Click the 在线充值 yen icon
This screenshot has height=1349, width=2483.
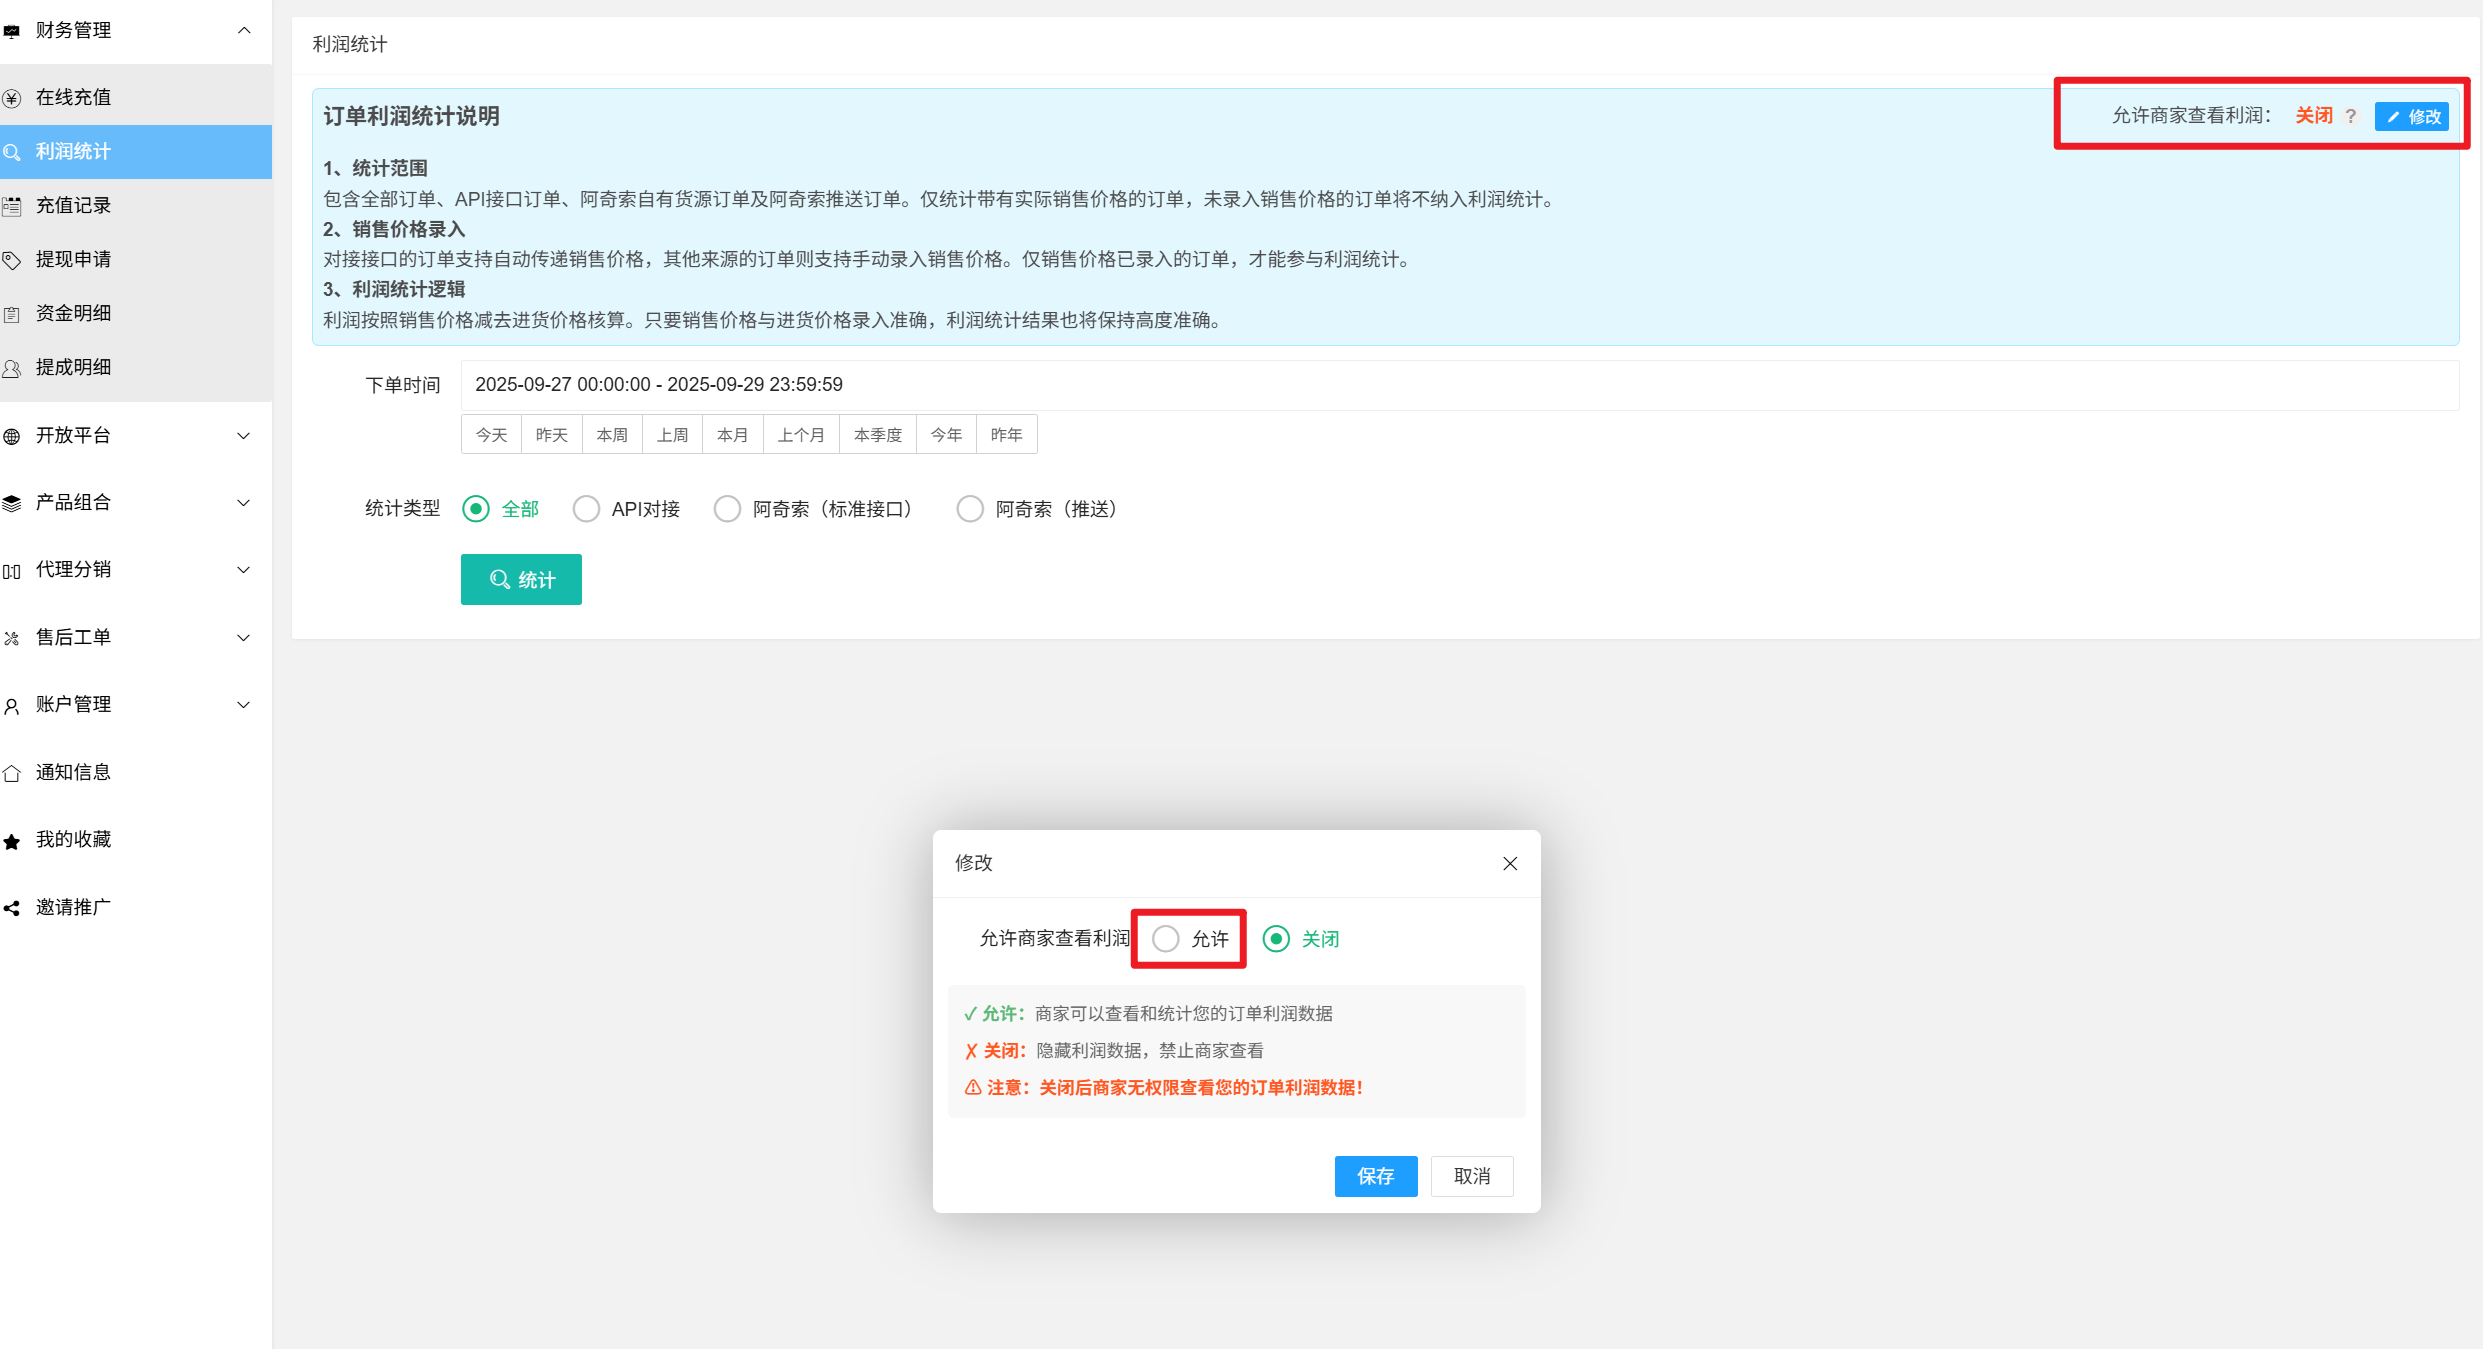(12, 98)
